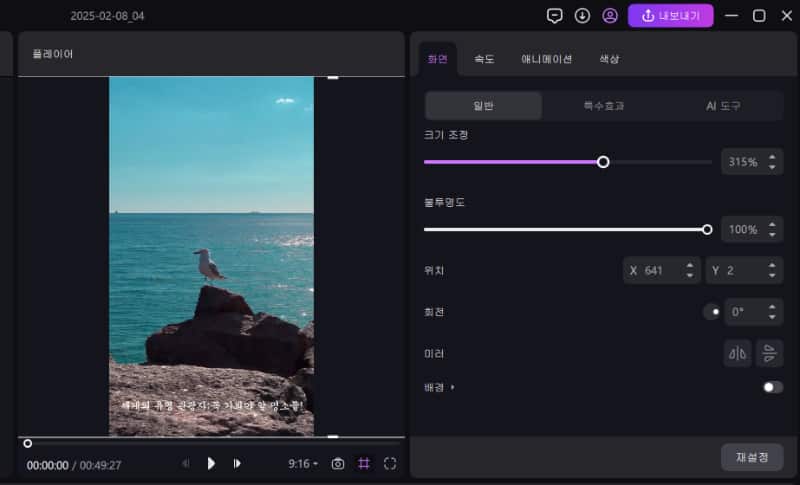Toggle the crop grid overlay icon
The width and height of the screenshot is (800, 485).
[x=364, y=464]
